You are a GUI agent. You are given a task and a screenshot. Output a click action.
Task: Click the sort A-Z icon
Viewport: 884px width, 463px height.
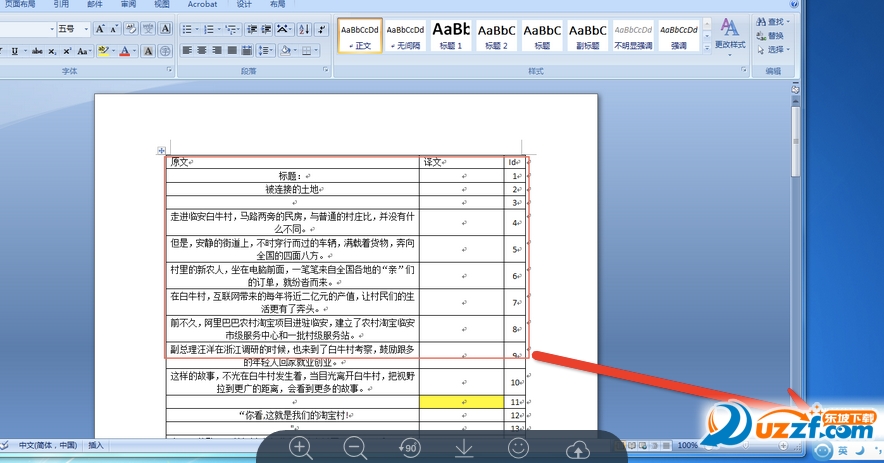304,29
